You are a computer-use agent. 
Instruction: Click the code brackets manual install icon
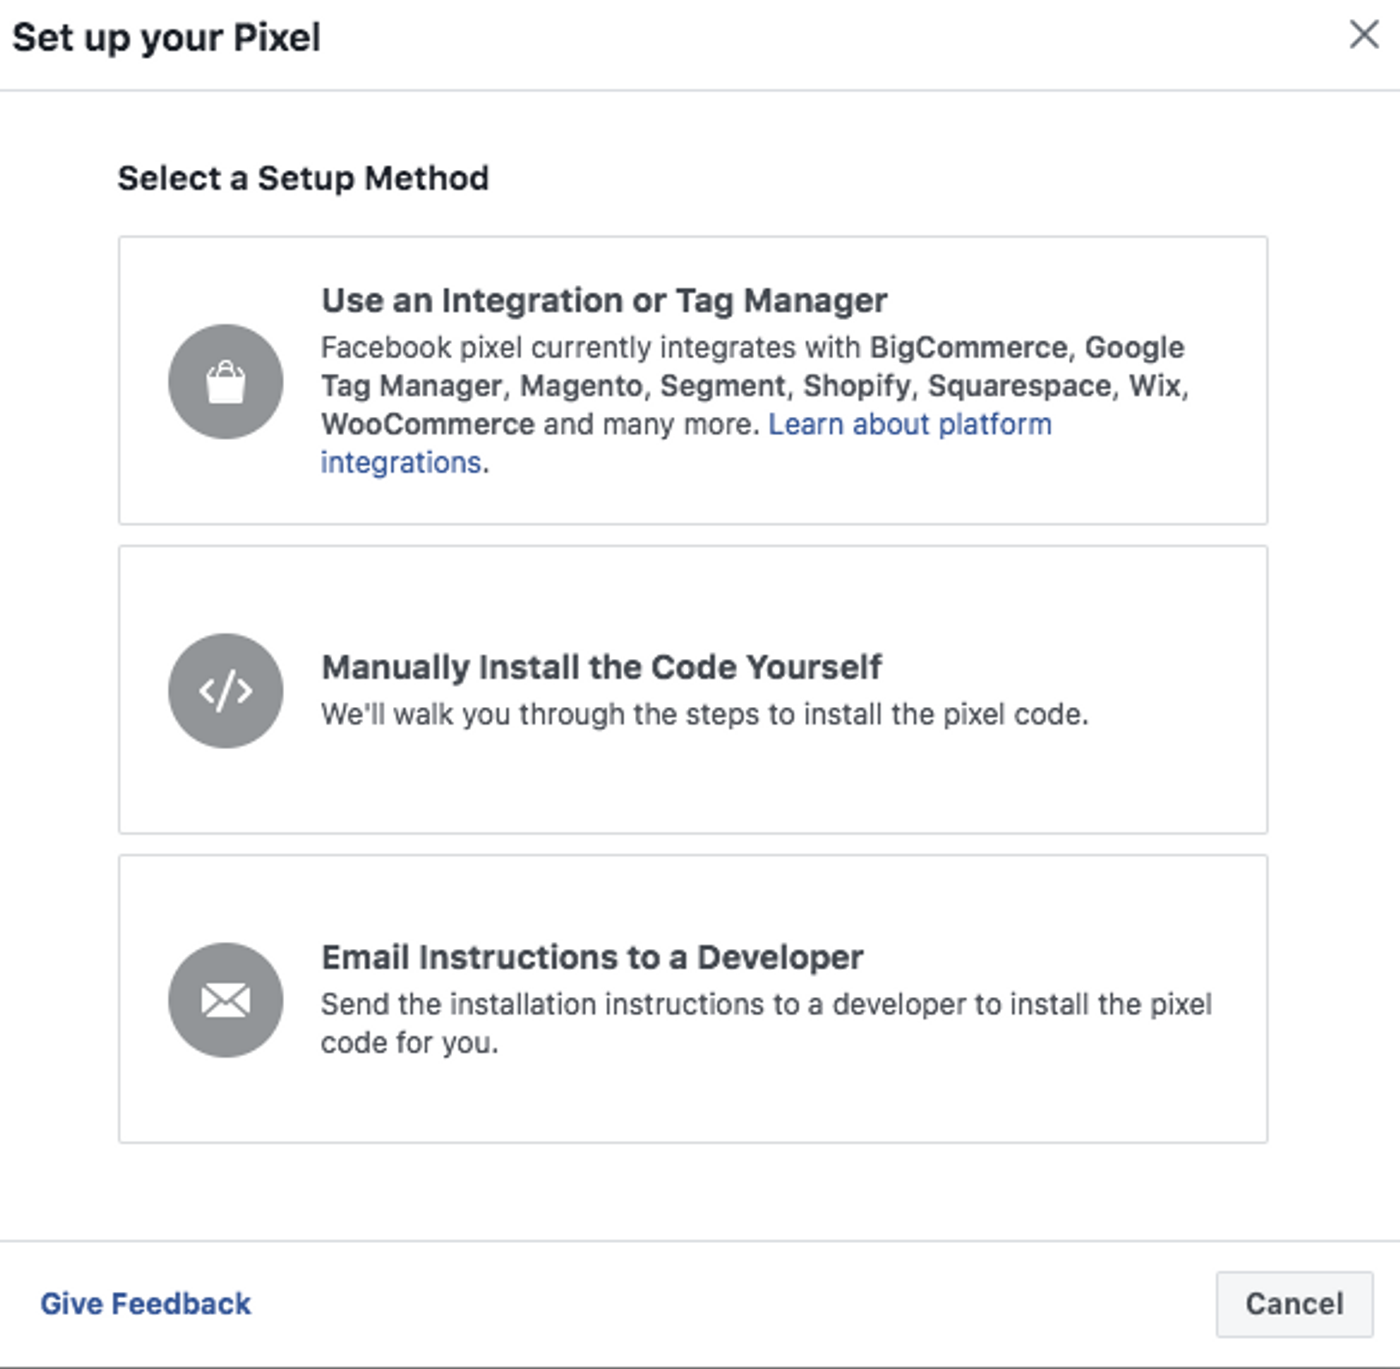click(x=226, y=691)
